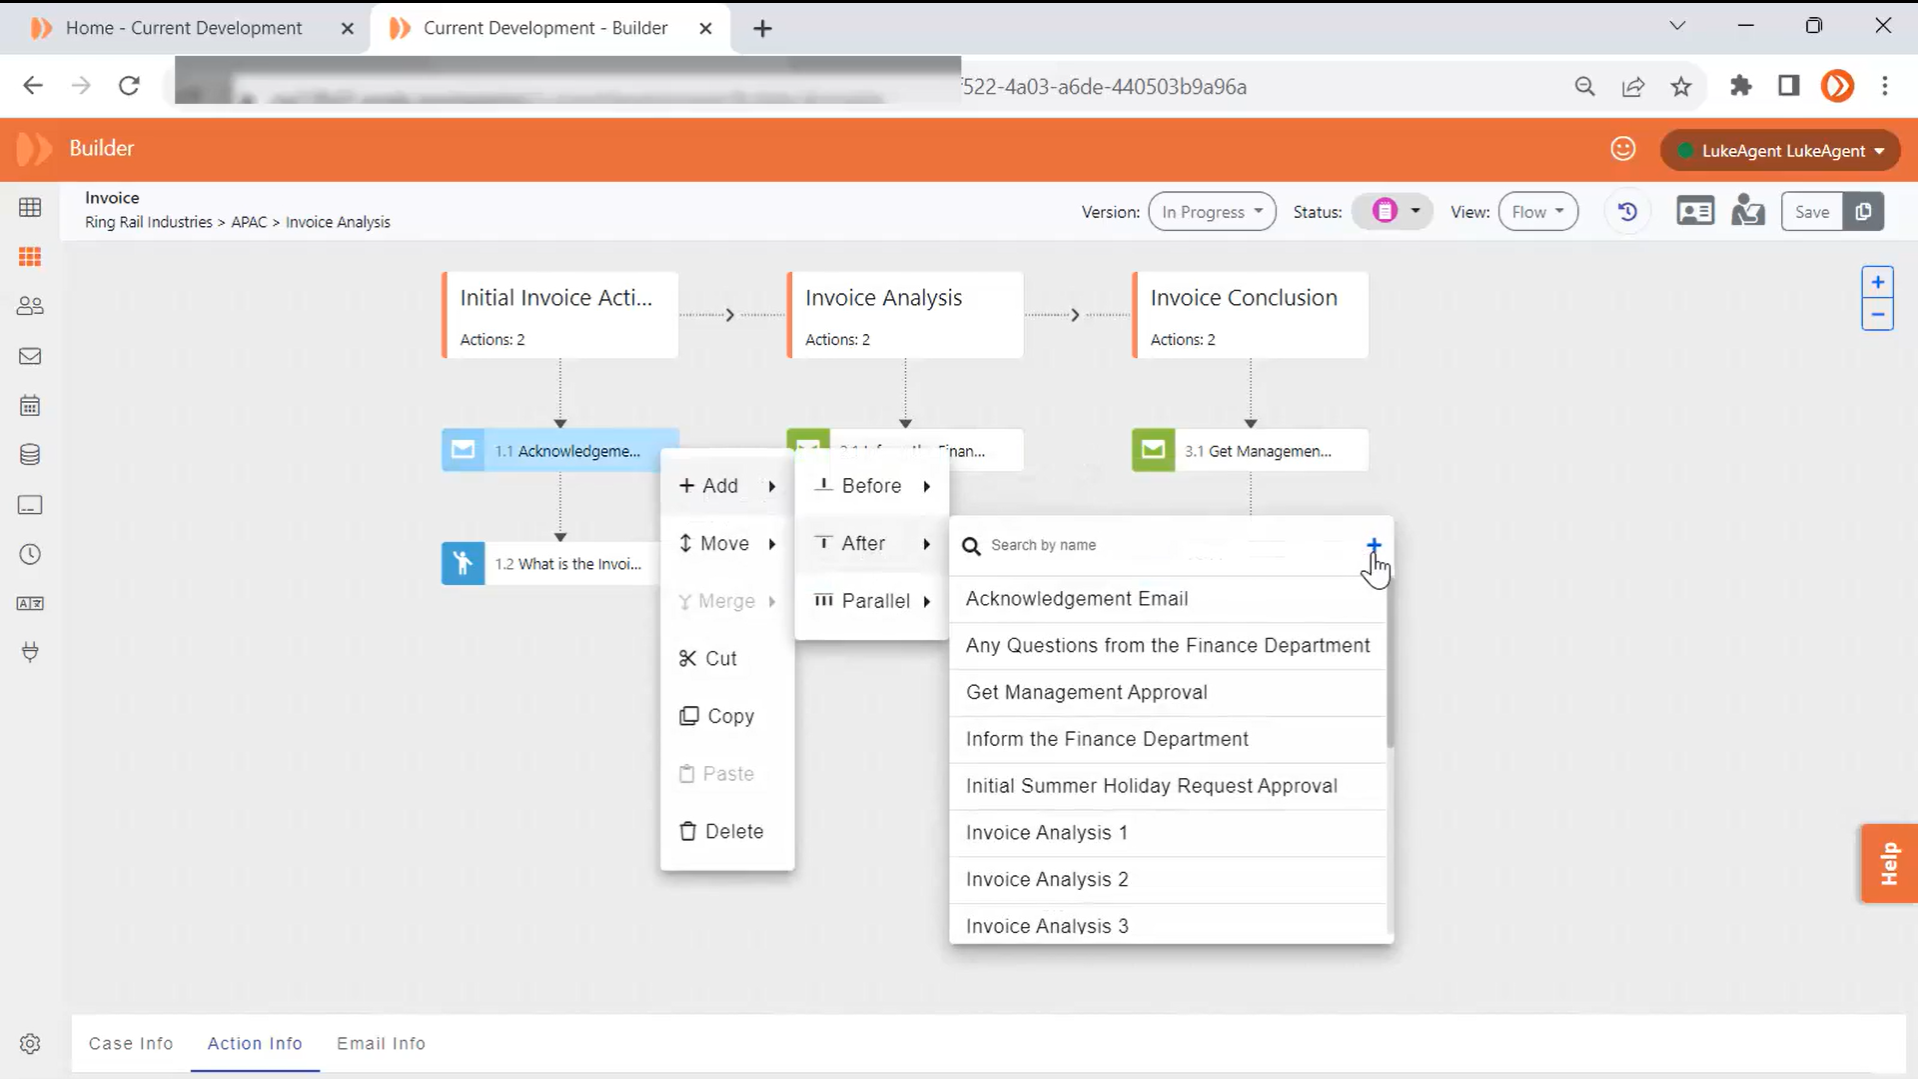
Task: Click the duplicate icon next to Save
Action: 1863,212
